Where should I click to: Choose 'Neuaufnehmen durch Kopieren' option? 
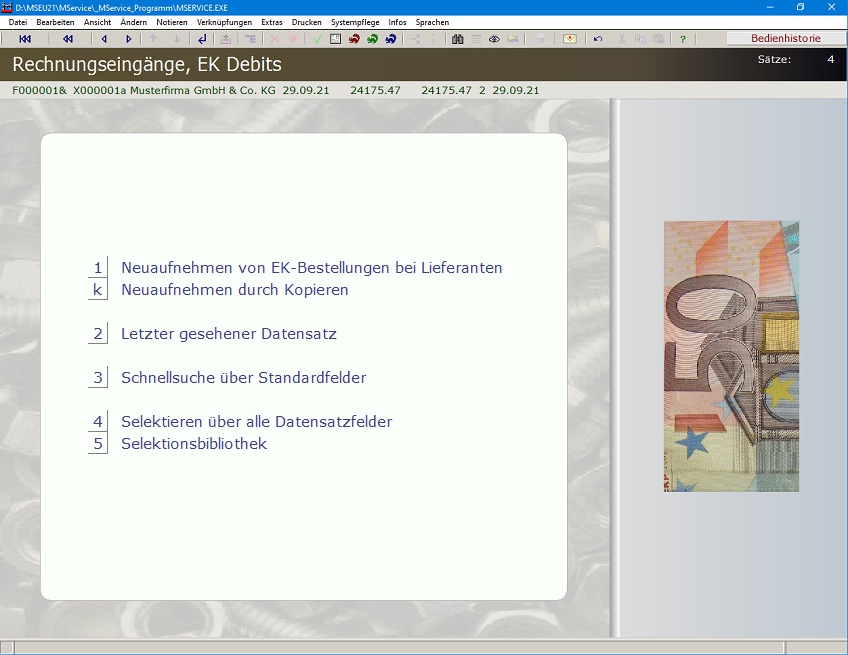[x=234, y=290]
